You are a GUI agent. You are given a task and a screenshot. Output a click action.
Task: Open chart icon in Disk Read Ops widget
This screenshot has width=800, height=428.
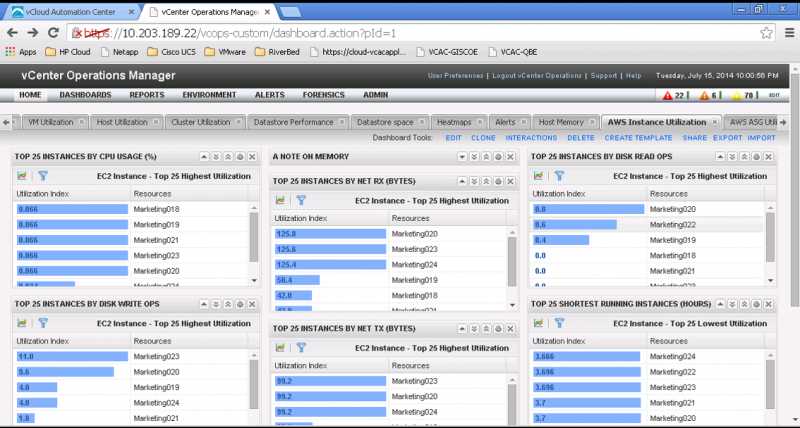point(538,176)
